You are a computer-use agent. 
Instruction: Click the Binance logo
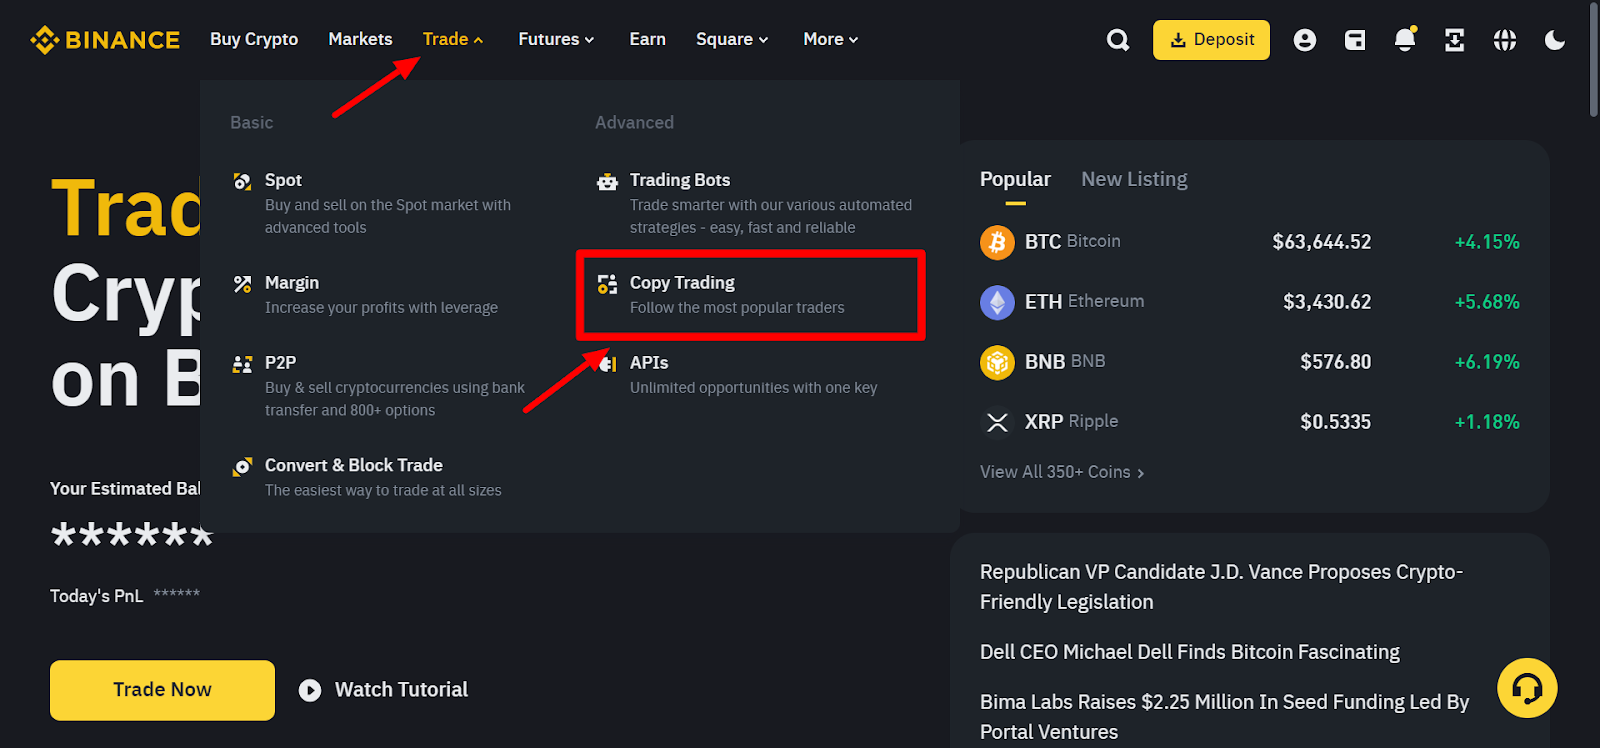(x=105, y=40)
